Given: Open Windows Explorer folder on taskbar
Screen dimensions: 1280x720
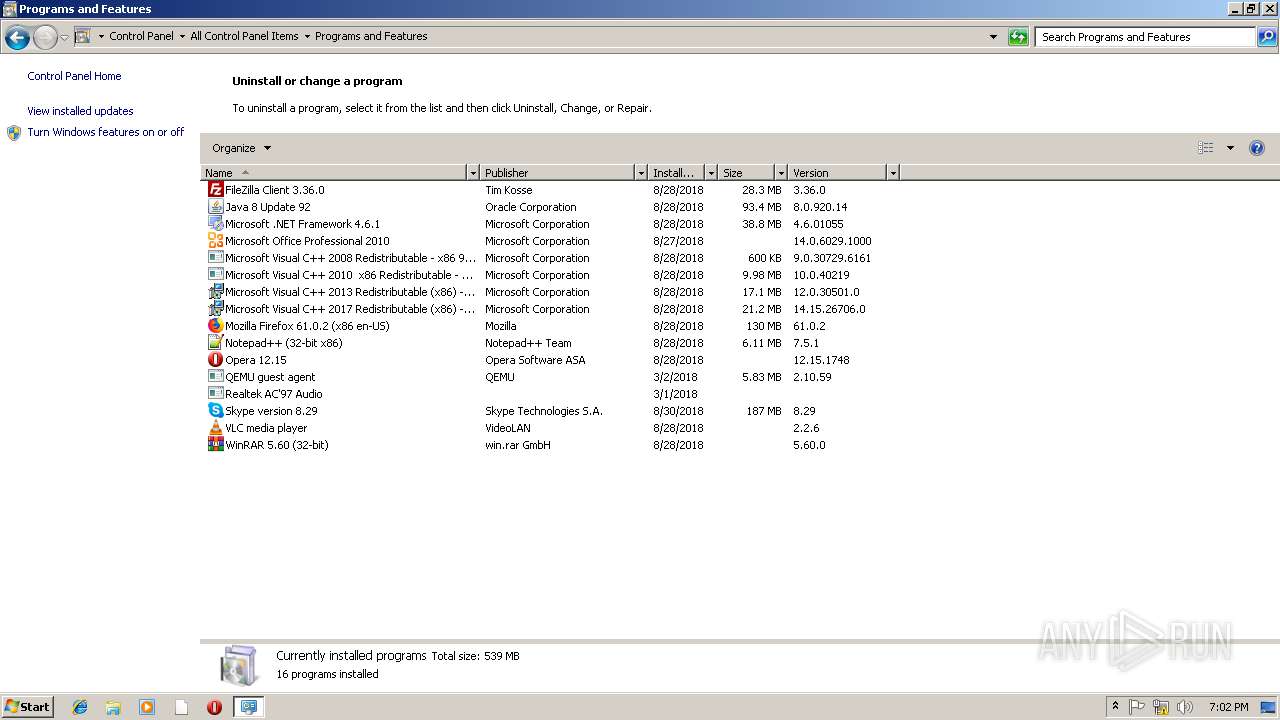Looking at the screenshot, I should [x=113, y=707].
